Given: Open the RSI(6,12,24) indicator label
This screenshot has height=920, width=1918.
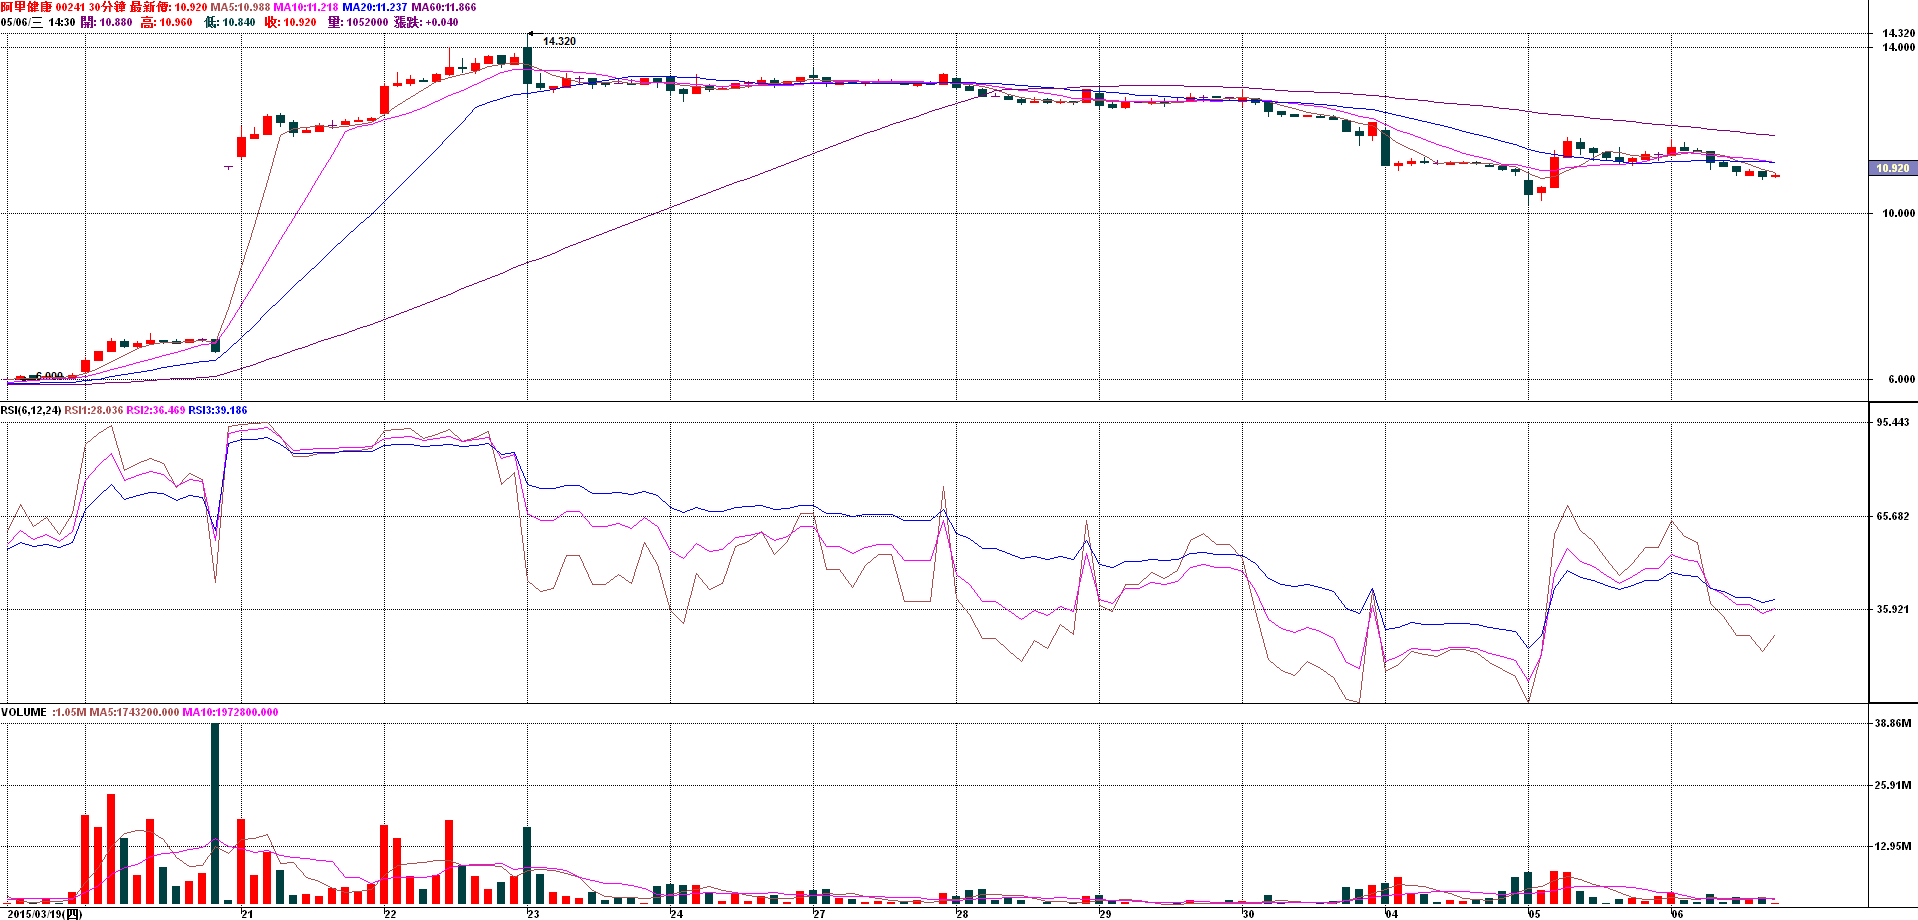Looking at the screenshot, I should click(x=31, y=410).
